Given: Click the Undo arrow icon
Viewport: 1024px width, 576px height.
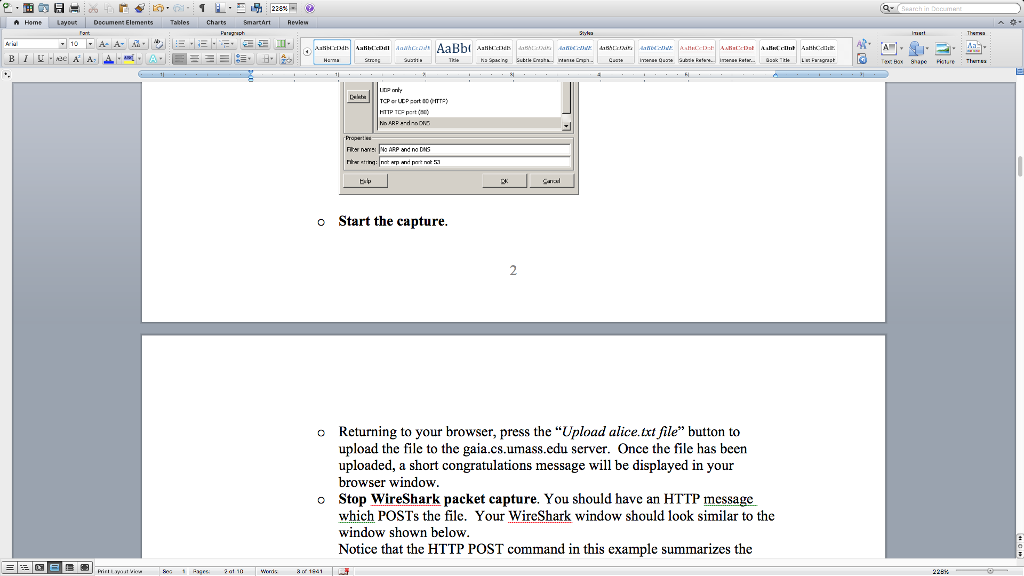Looking at the screenshot, I should [157, 8].
